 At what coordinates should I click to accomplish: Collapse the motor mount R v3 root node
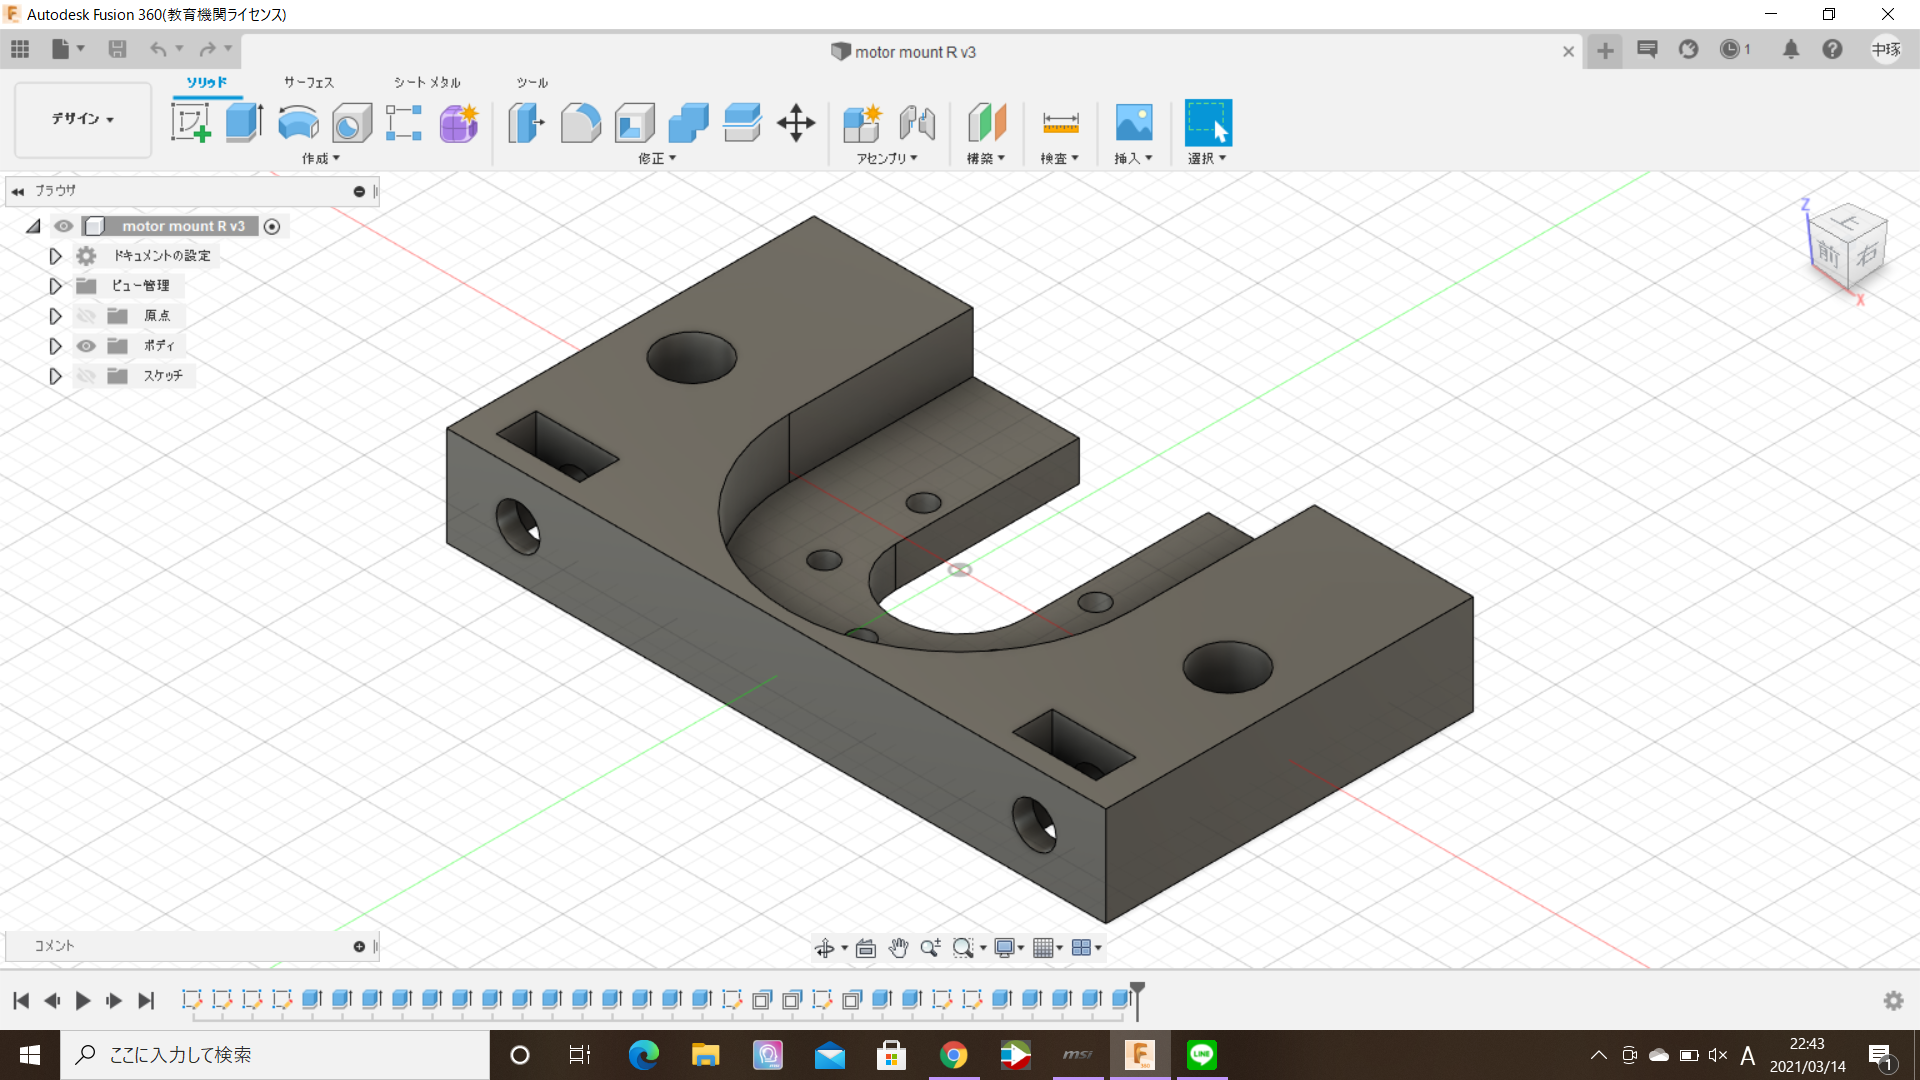34,227
